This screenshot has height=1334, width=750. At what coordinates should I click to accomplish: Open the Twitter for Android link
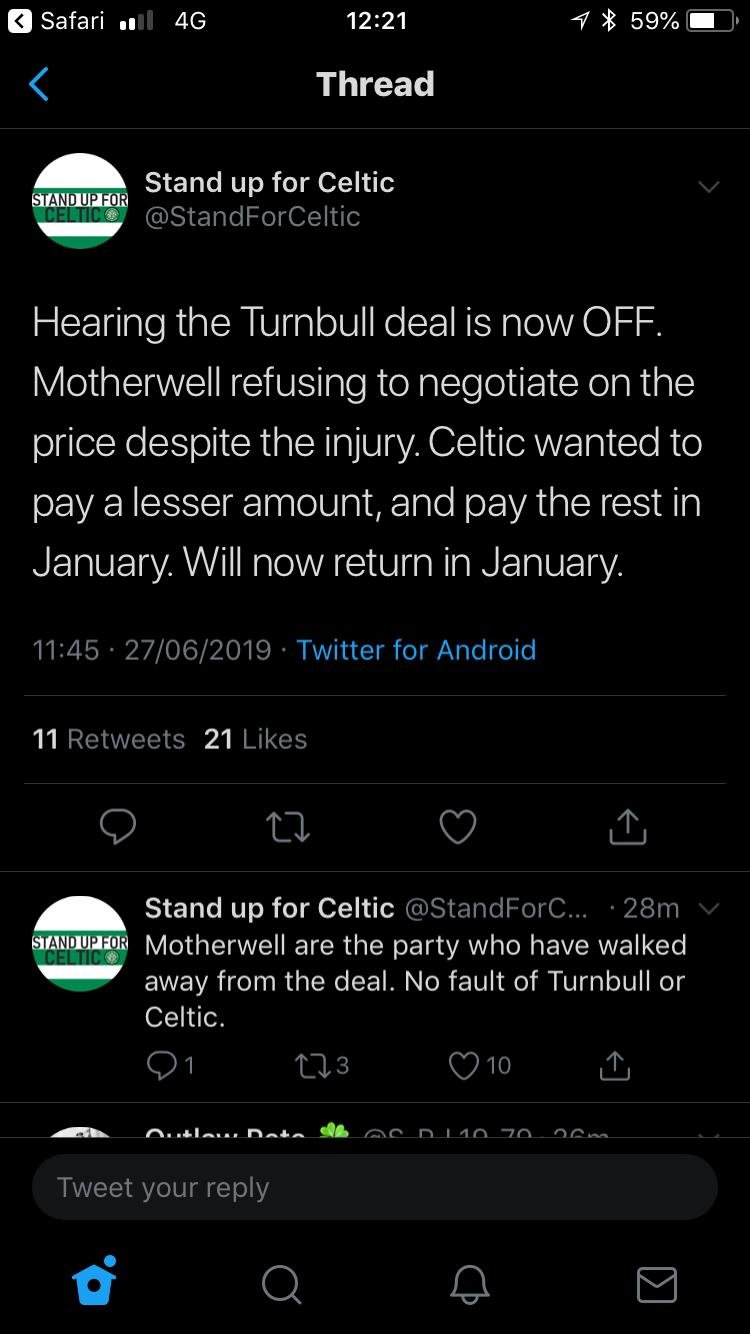pos(416,650)
